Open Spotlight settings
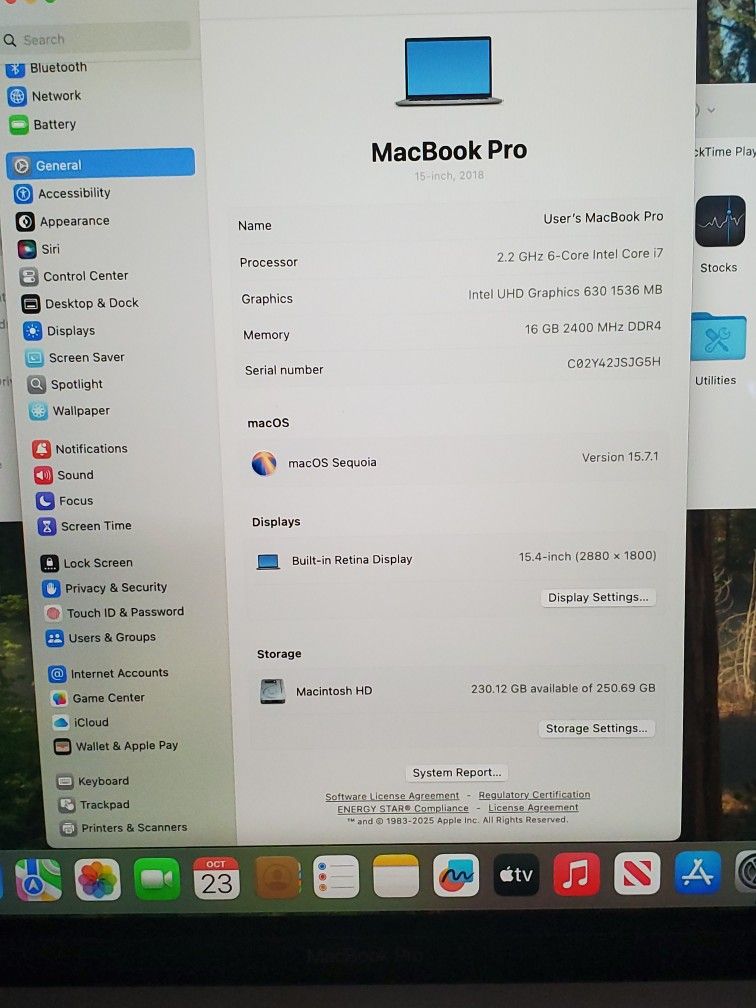756x1008 pixels. [x=65, y=384]
